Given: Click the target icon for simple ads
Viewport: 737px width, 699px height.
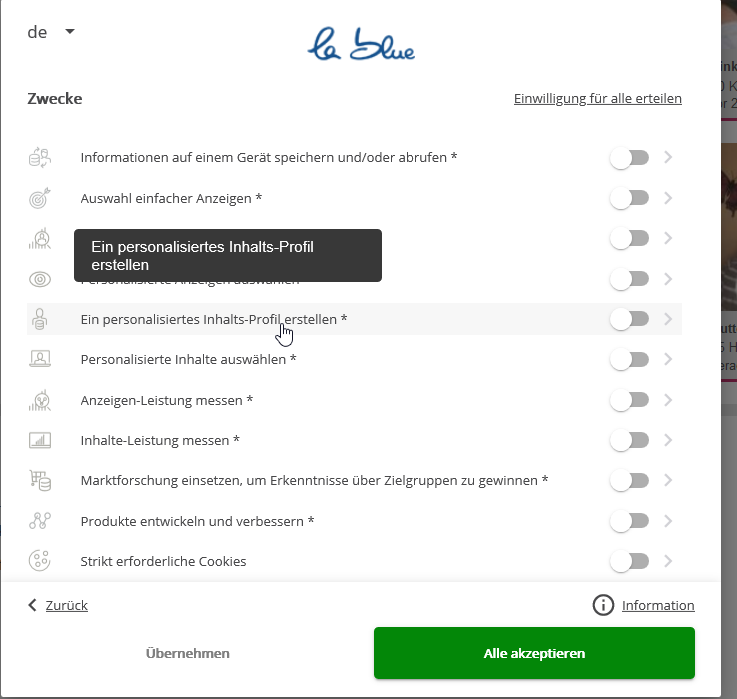Looking at the screenshot, I should (x=39, y=198).
